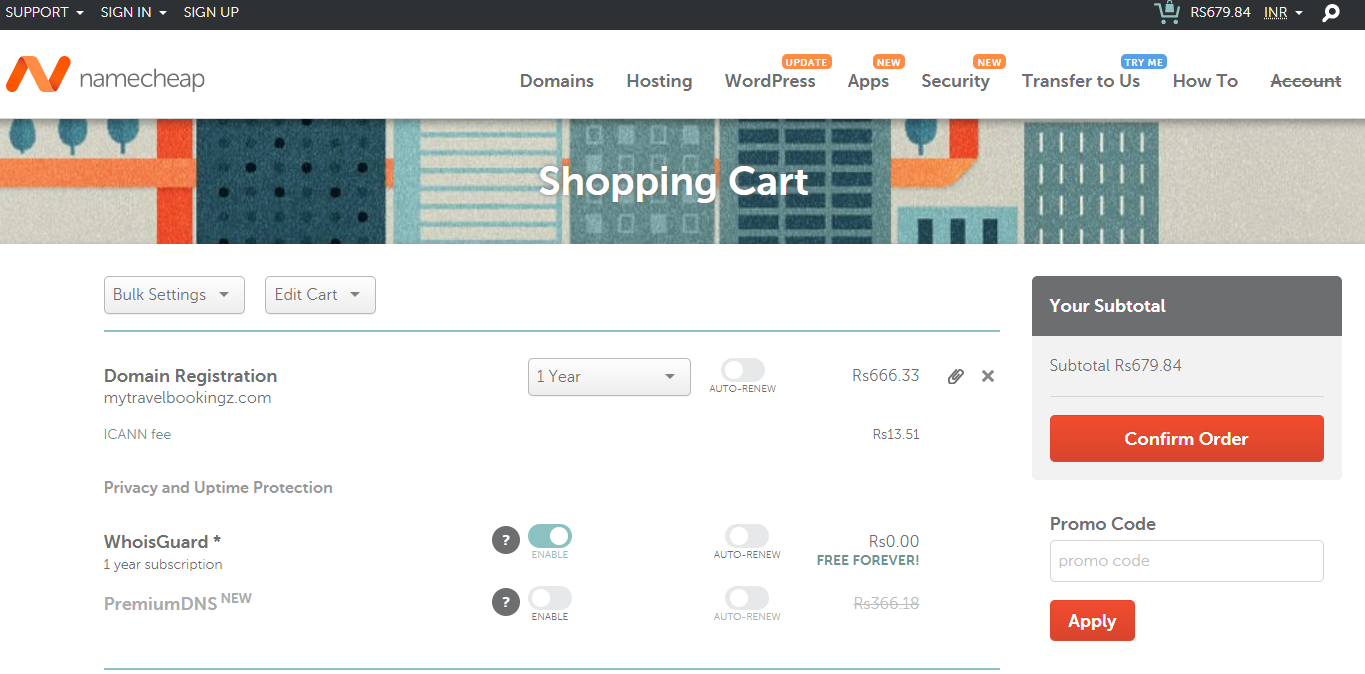Open the shopping cart icon in top bar

coord(1166,12)
